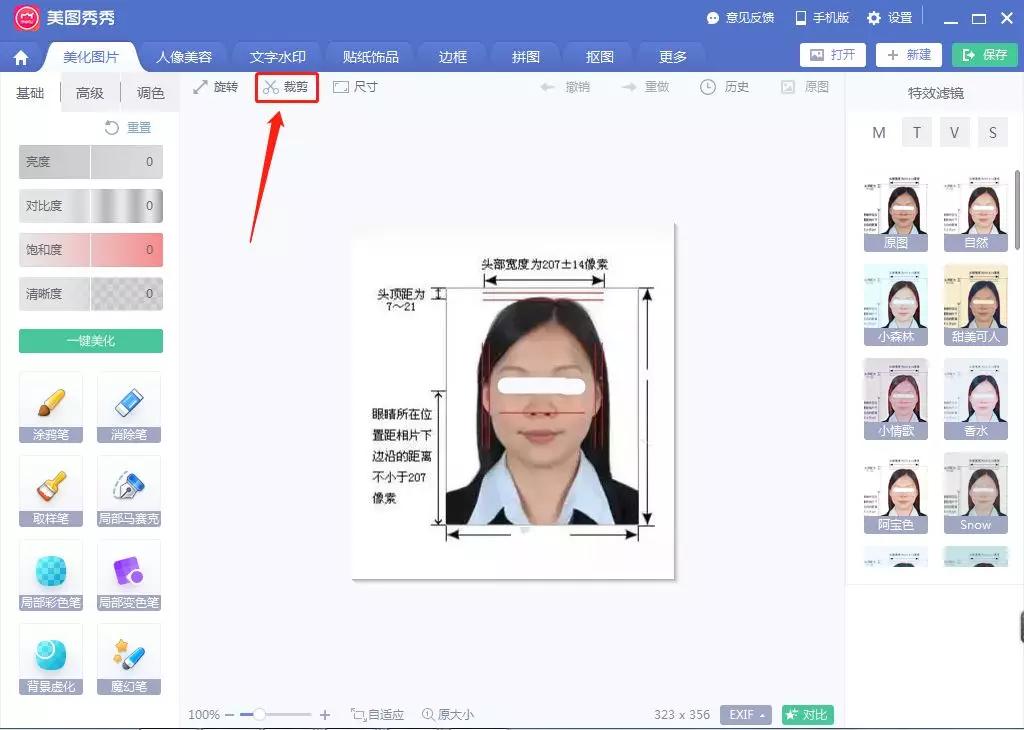Screen dimensions: 1024x730
Task: Click the zoom in plus icon
Action: pyautogui.click(x=325, y=715)
